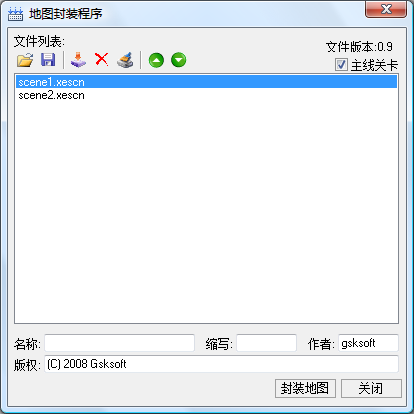Click the 版权 copyright text field
The height and width of the screenshot is (414, 414).
(221, 364)
